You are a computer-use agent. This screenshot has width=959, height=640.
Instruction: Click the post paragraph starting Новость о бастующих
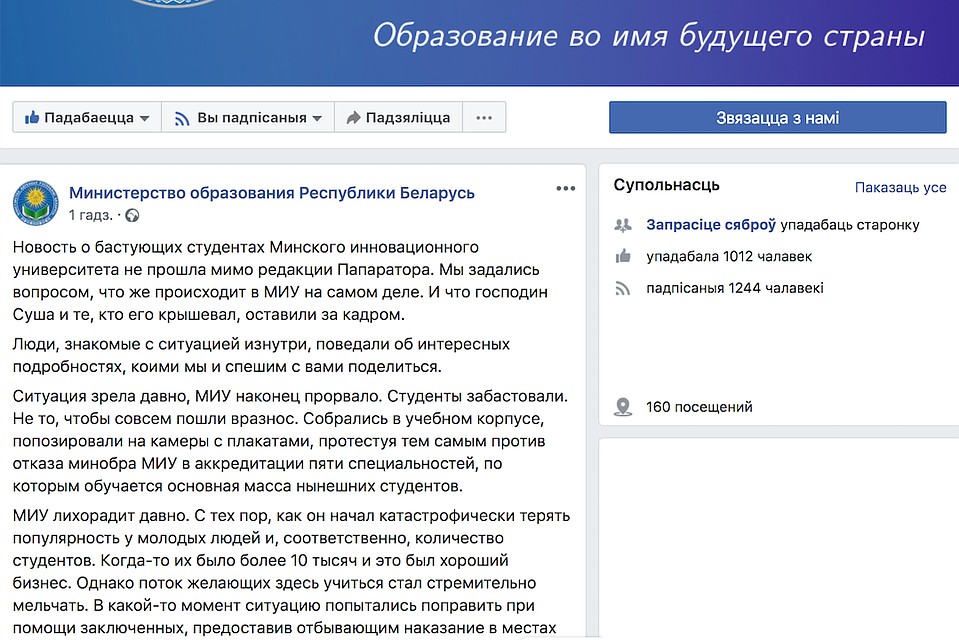point(280,281)
